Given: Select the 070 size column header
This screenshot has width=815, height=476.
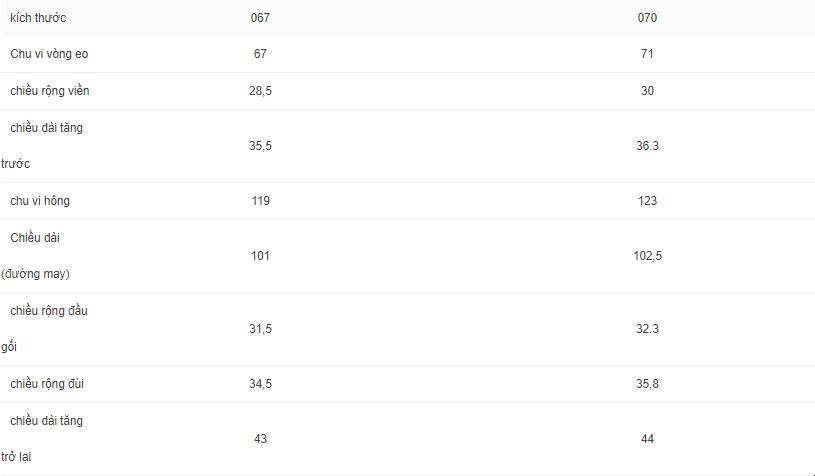Looking at the screenshot, I should (x=647, y=18).
